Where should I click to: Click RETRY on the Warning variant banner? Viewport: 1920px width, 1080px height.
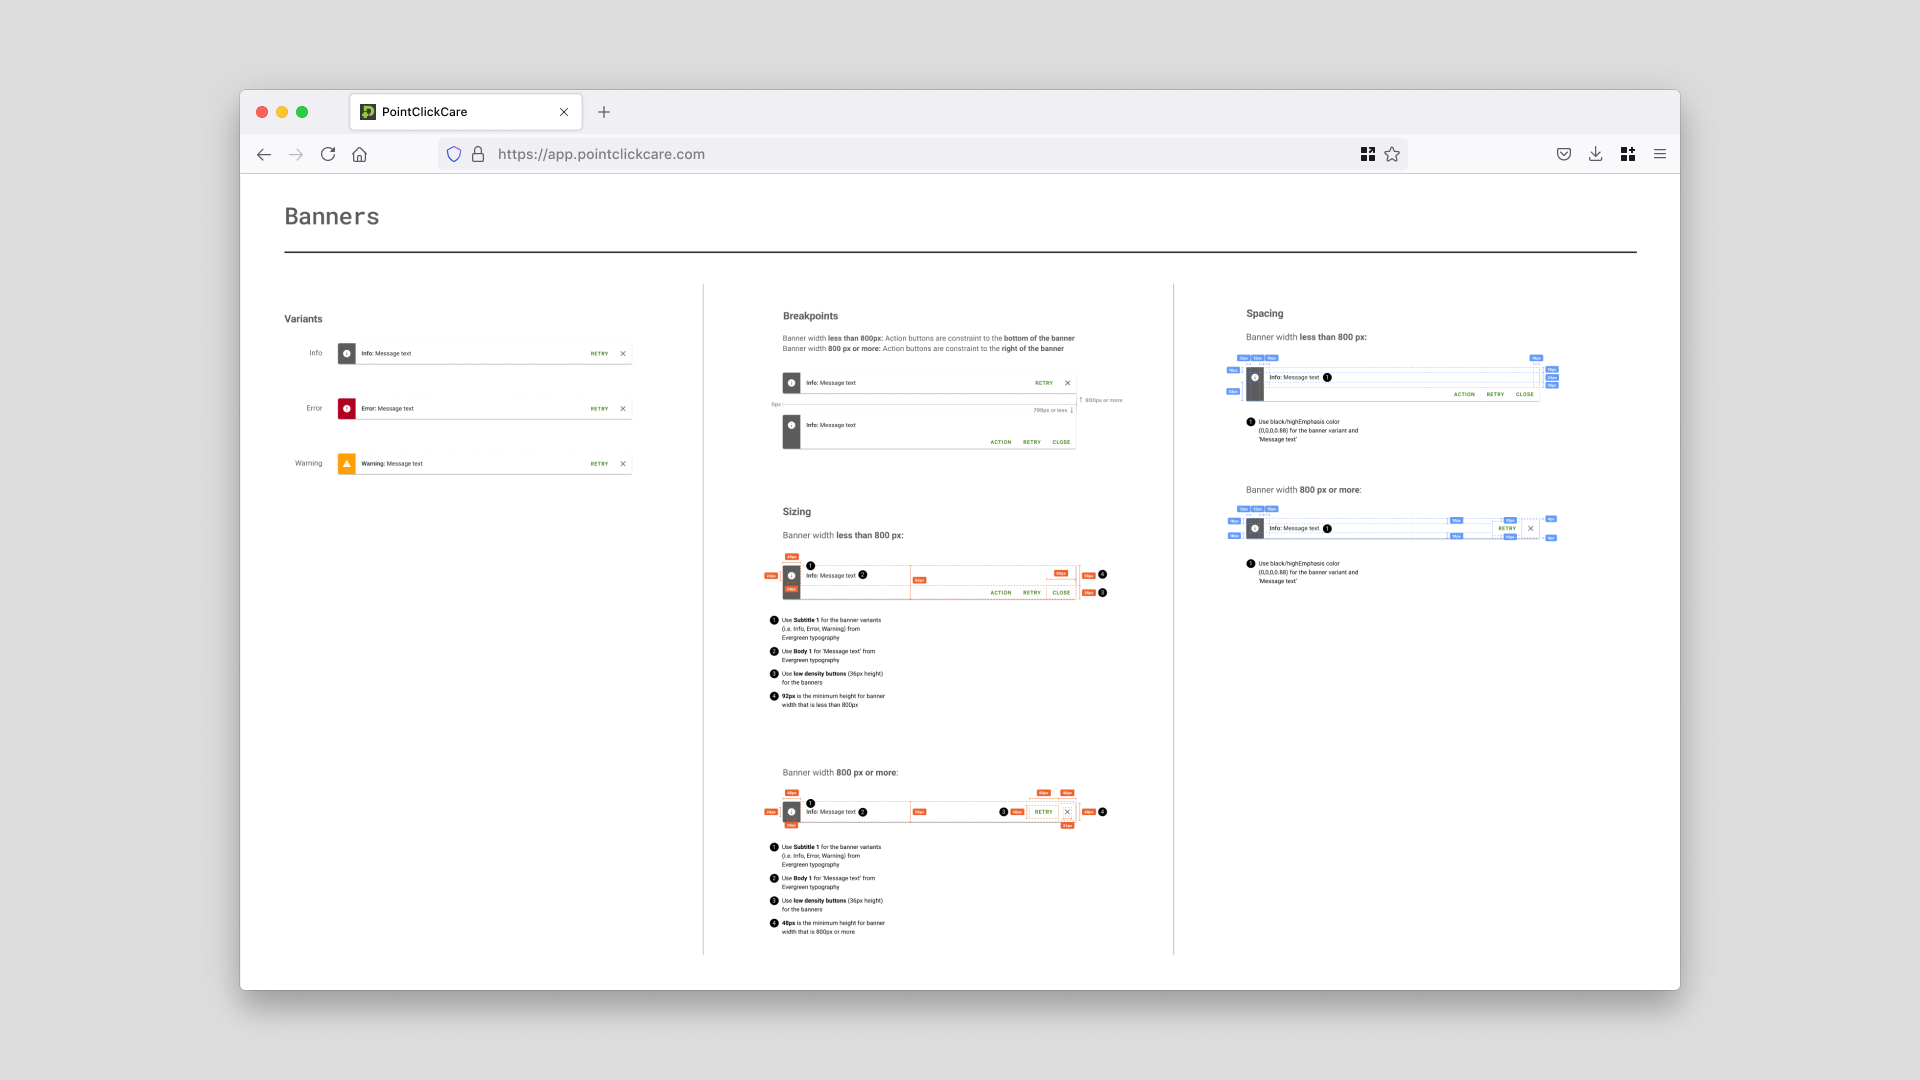click(x=599, y=464)
